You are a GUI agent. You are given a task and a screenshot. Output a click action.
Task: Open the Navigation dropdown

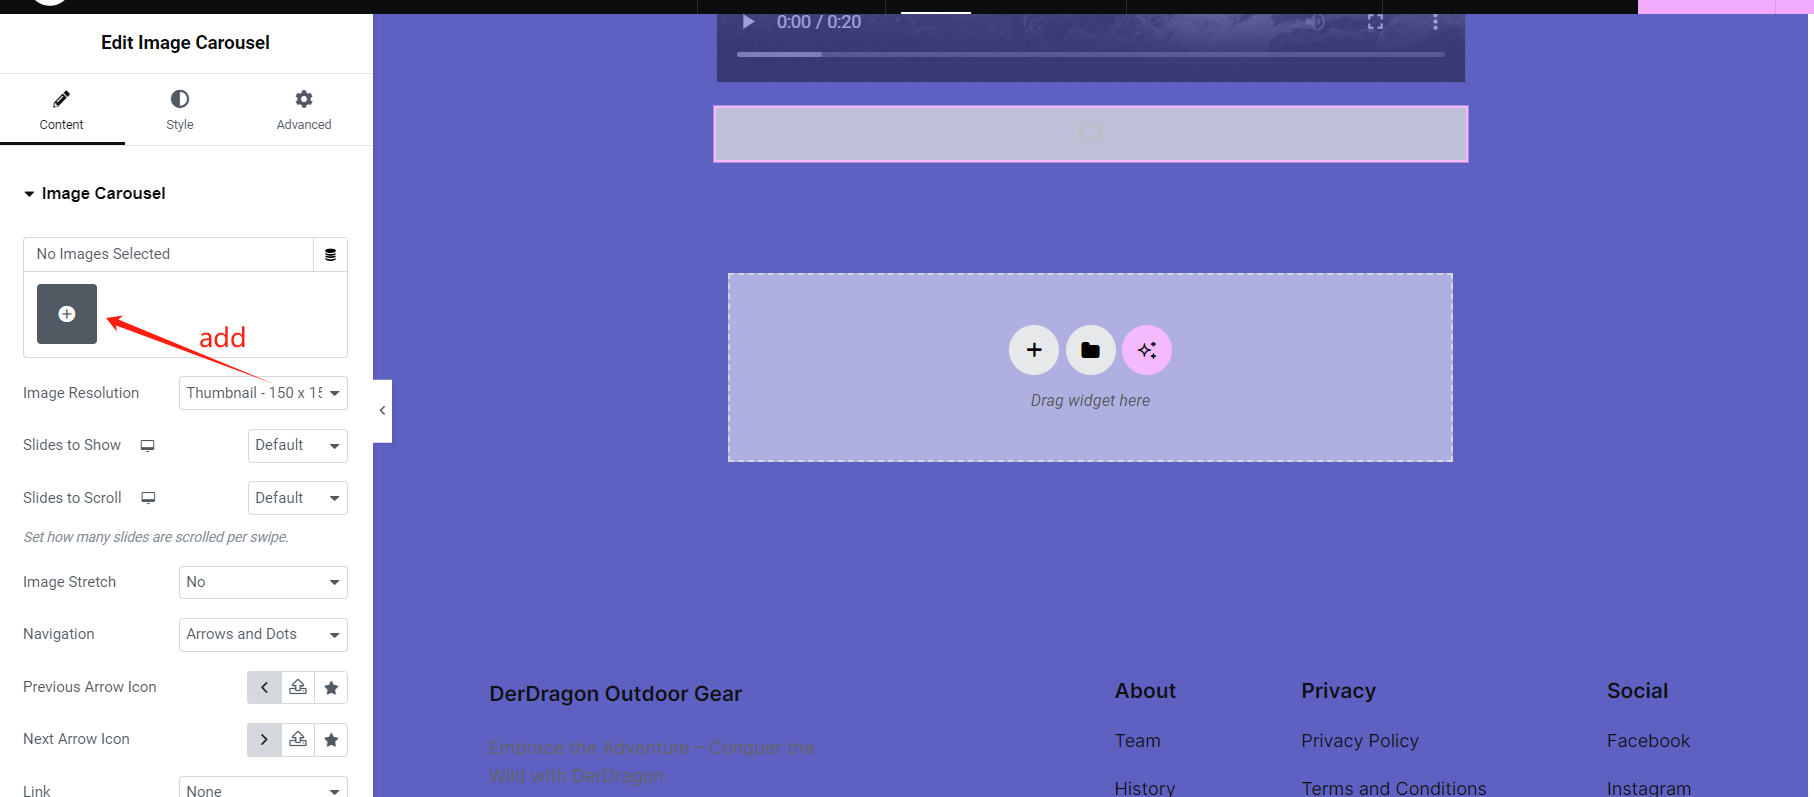[263, 634]
